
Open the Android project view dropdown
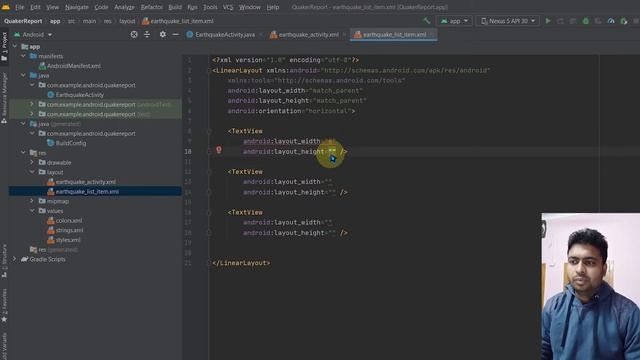coord(33,35)
